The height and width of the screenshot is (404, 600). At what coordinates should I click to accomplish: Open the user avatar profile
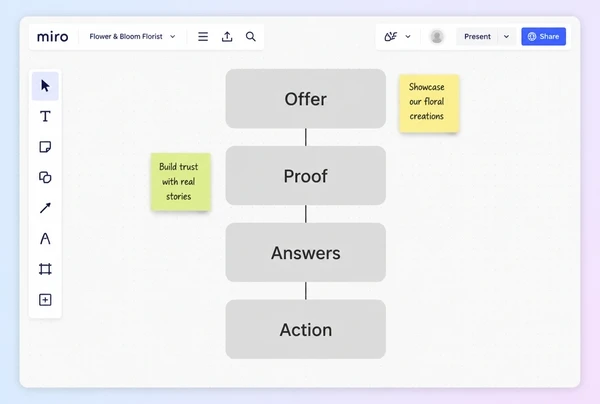tap(437, 37)
